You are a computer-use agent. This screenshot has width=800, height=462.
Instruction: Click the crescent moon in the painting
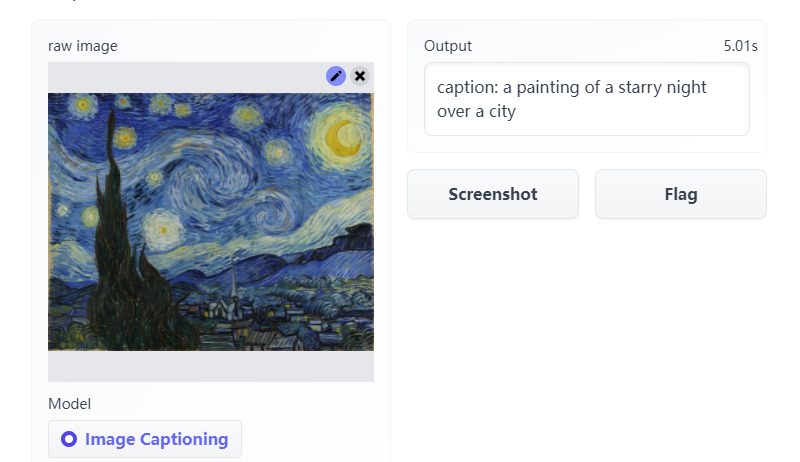343,137
